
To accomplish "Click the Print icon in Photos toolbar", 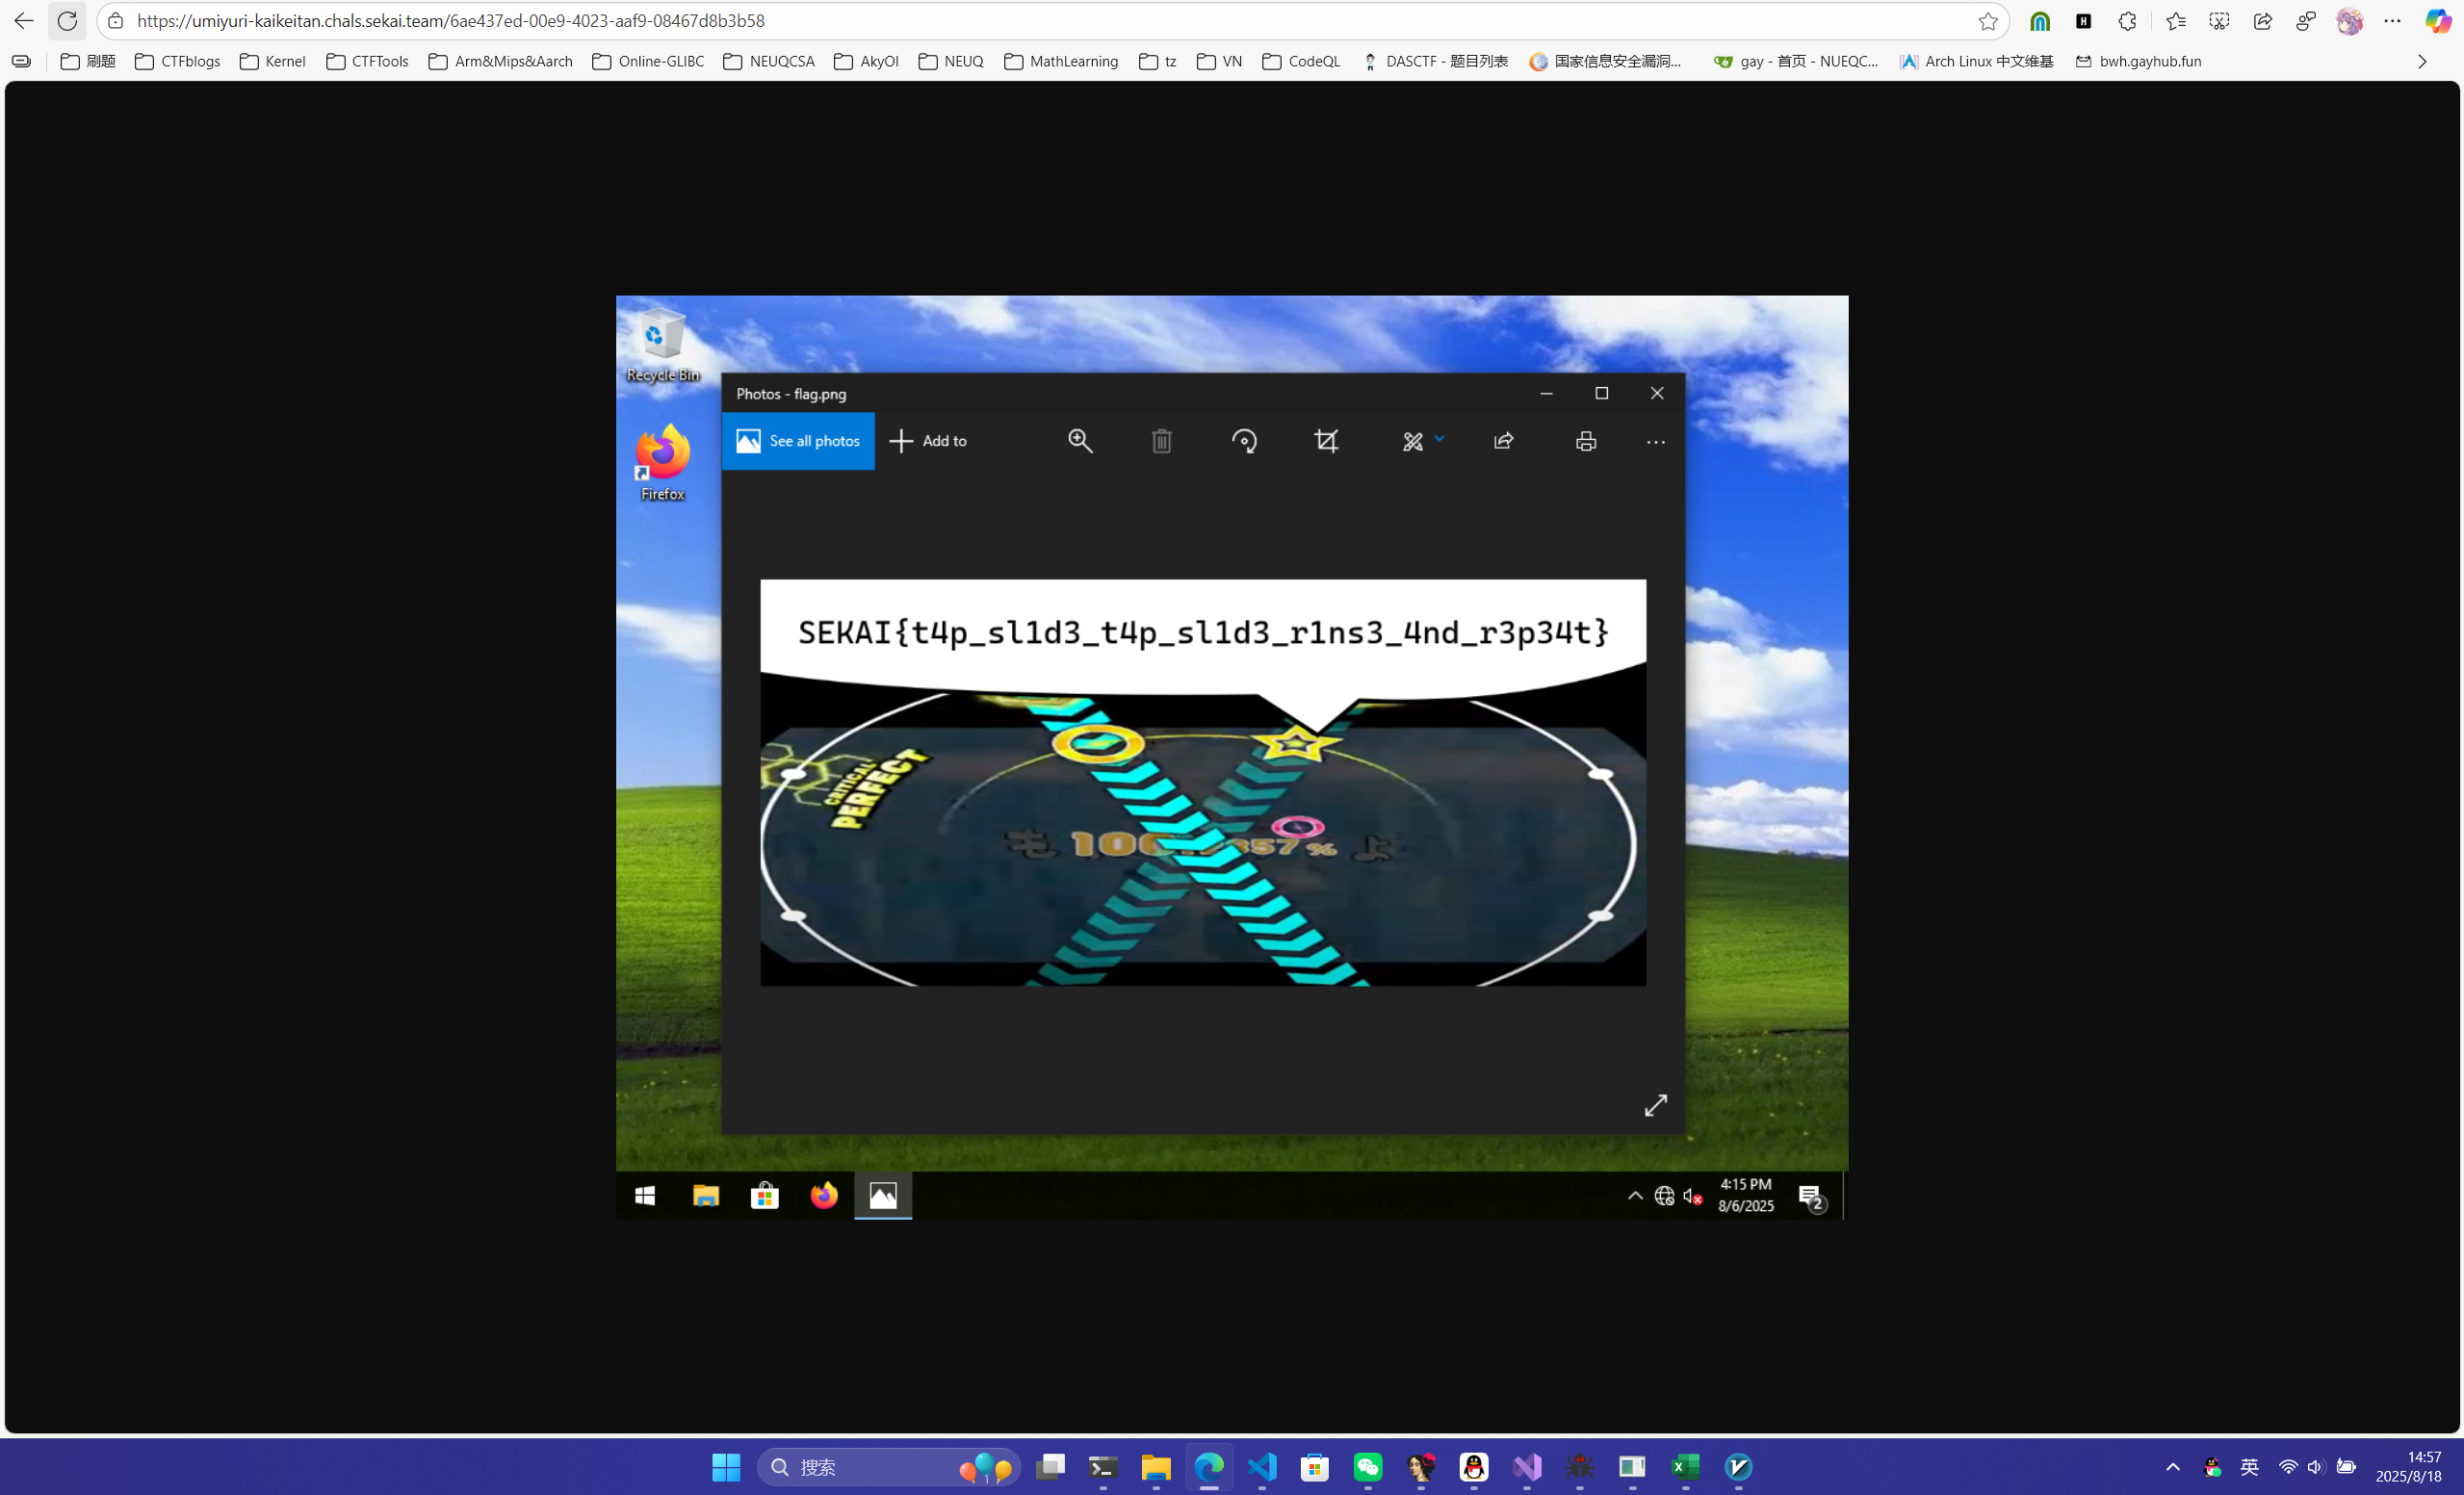I will (1585, 441).
